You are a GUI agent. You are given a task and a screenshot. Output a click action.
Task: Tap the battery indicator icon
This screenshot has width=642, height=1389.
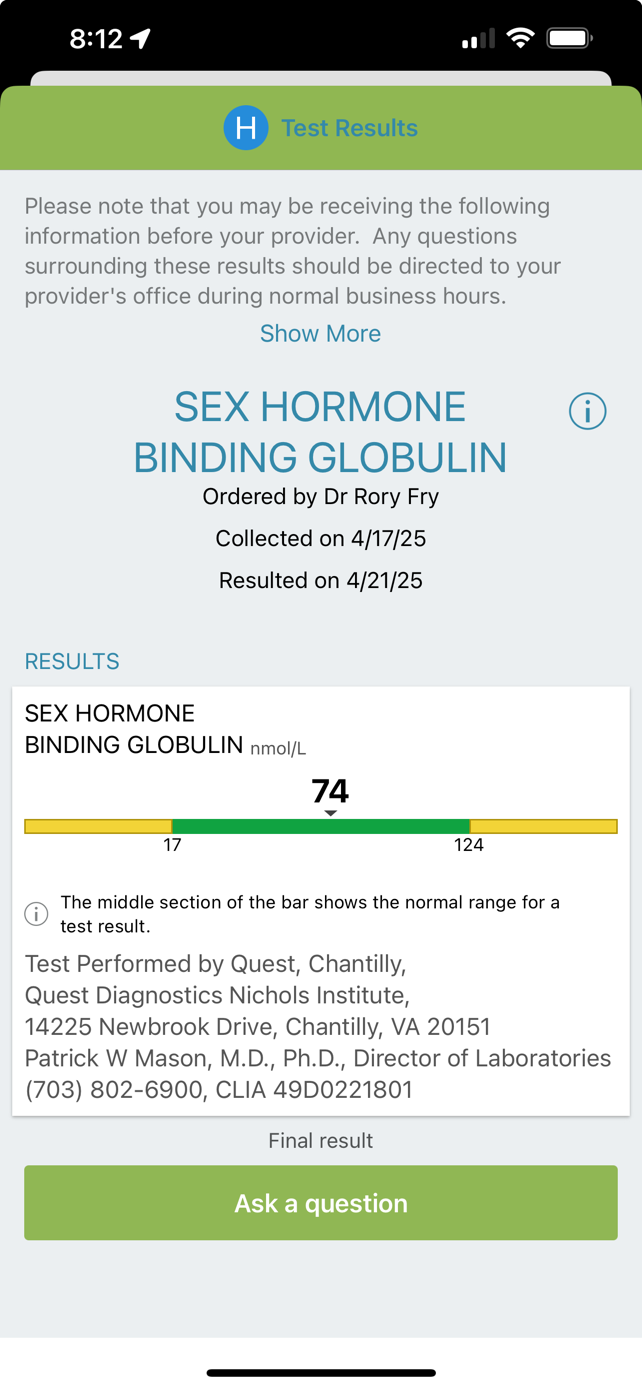(x=569, y=39)
